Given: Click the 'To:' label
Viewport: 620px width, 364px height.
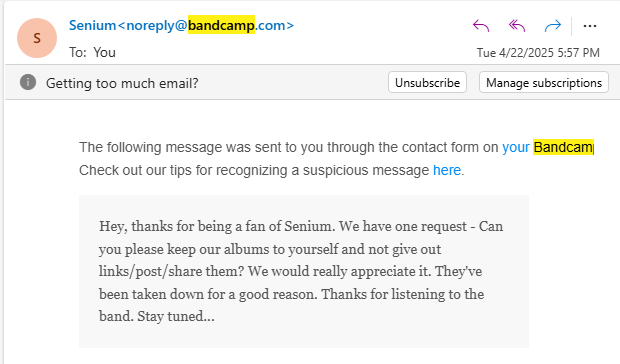Looking at the screenshot, I should (x=78, y=52).
